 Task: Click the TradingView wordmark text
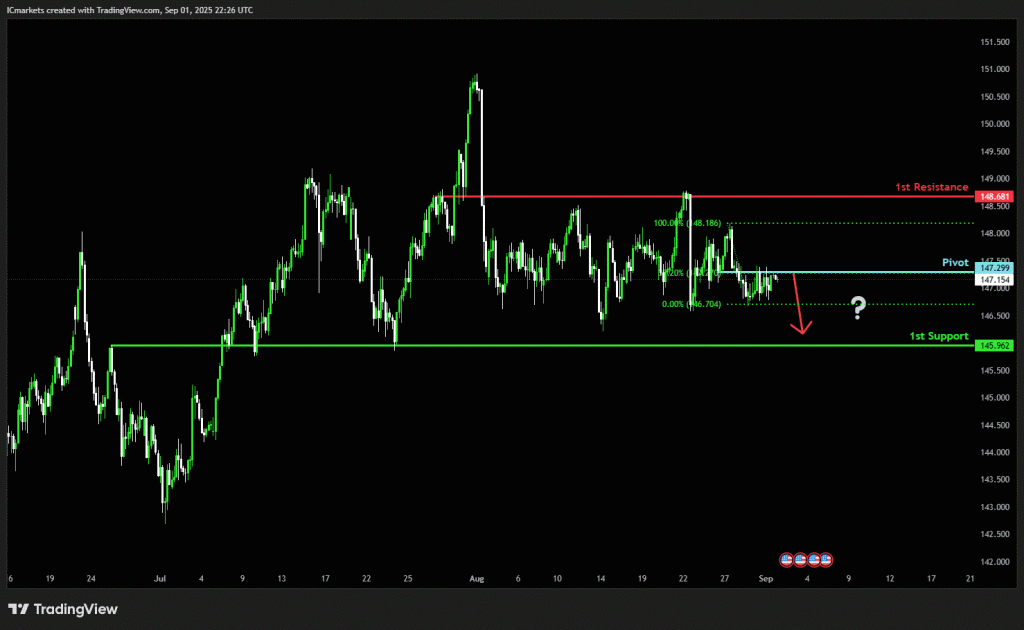(76, 609)
